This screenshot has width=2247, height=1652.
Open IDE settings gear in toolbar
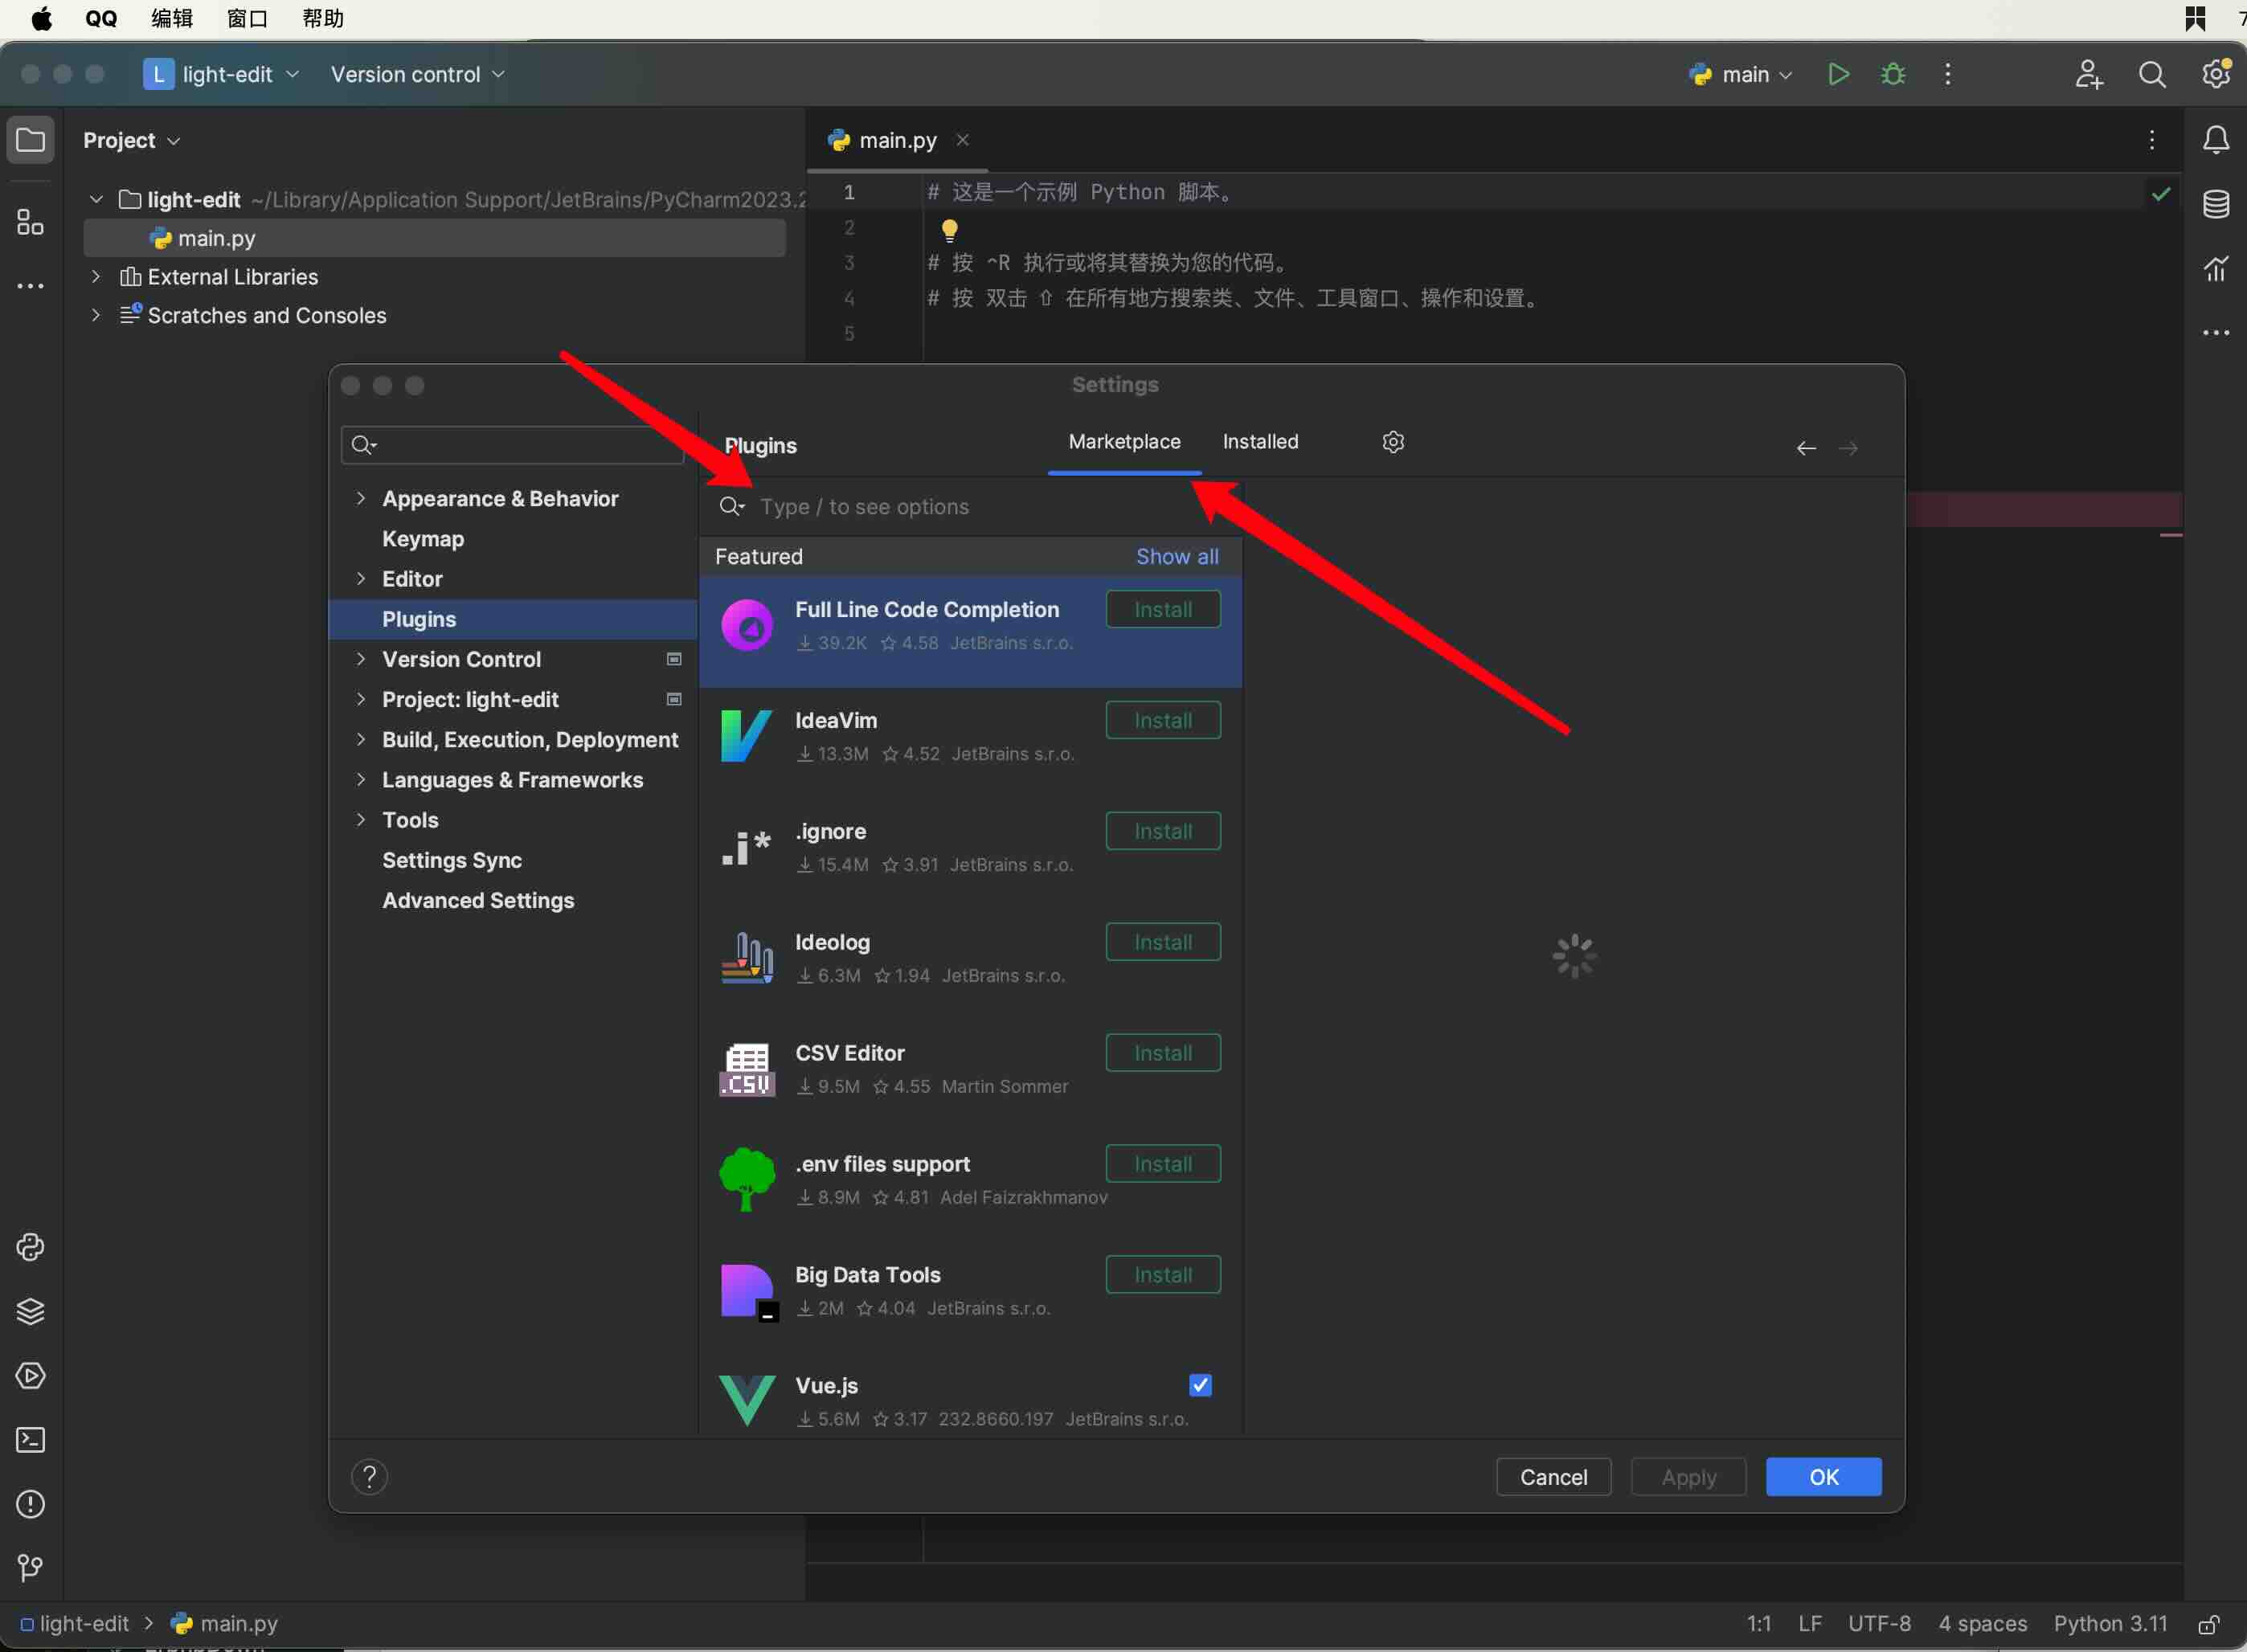tap(2216, 74)
